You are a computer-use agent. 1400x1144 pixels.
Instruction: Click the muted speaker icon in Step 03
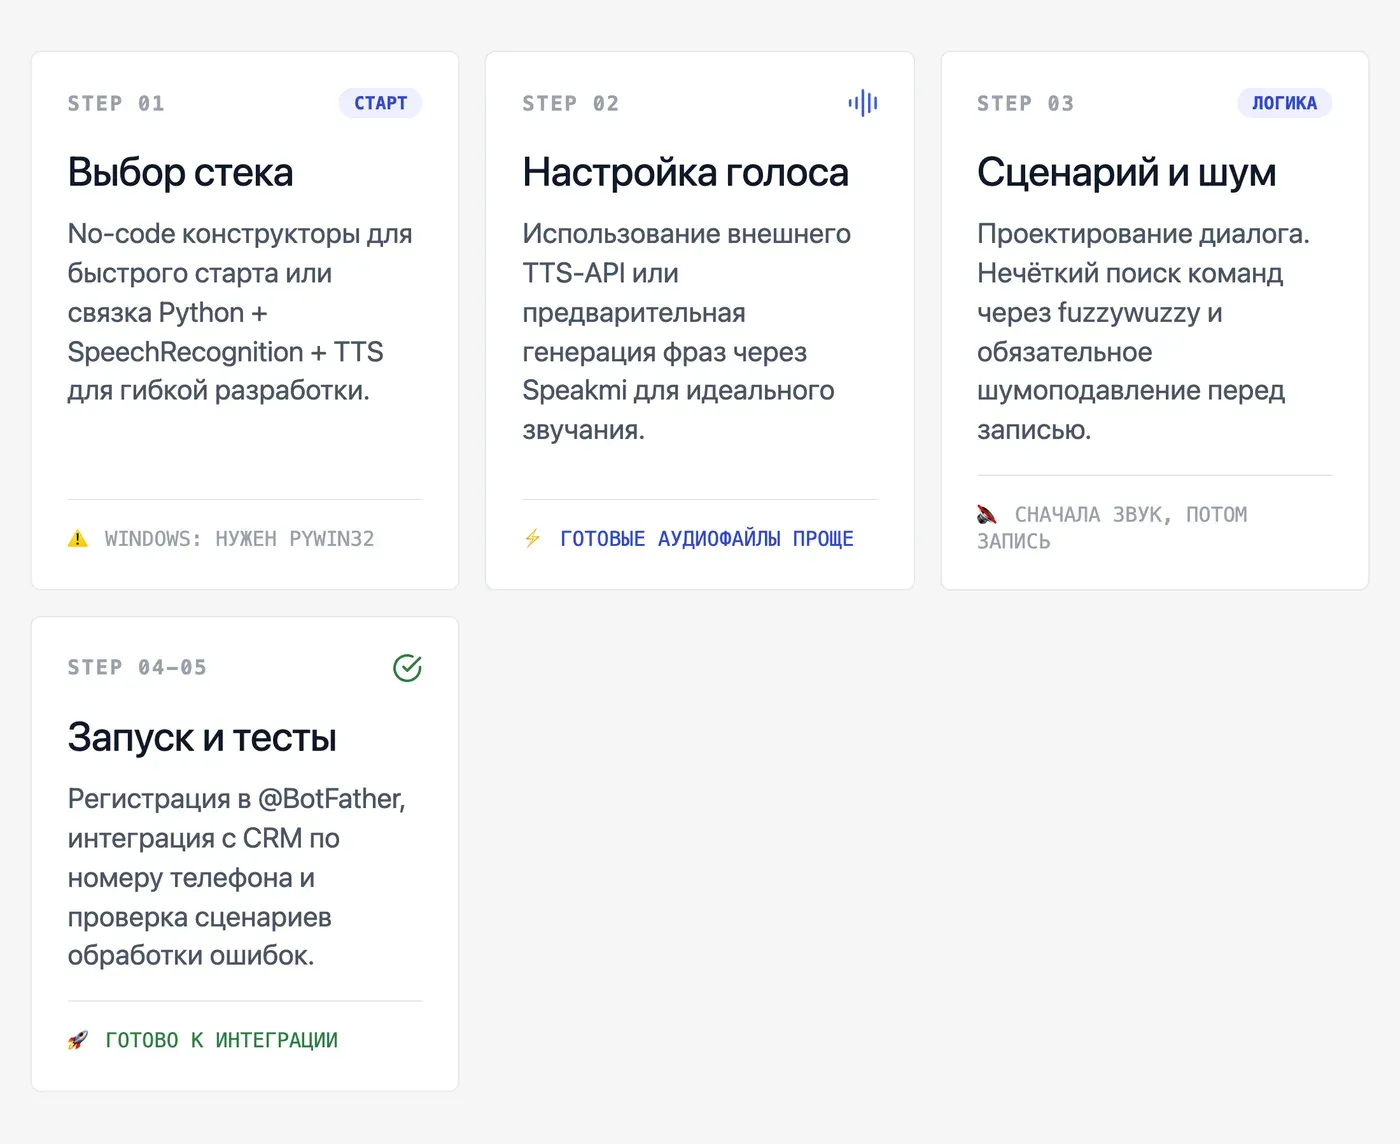click(987, 515)
